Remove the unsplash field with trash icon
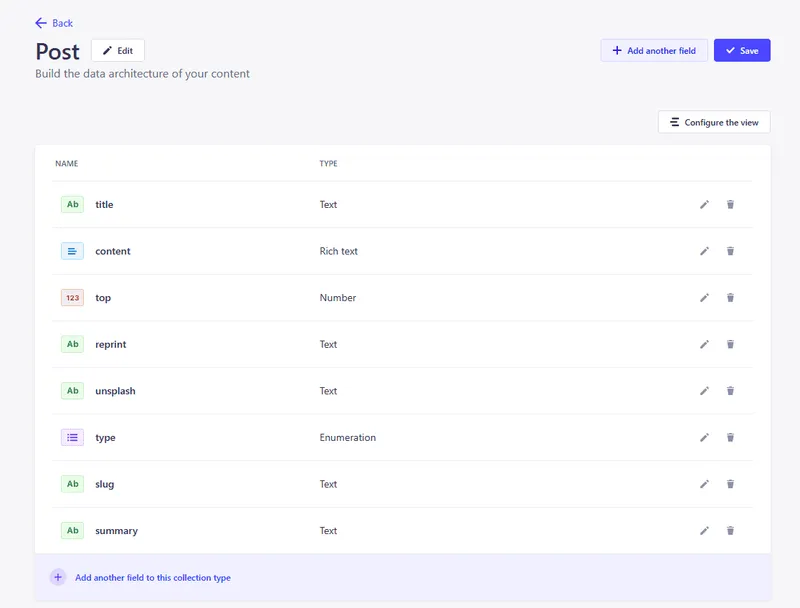 click(x=730, y=391)
